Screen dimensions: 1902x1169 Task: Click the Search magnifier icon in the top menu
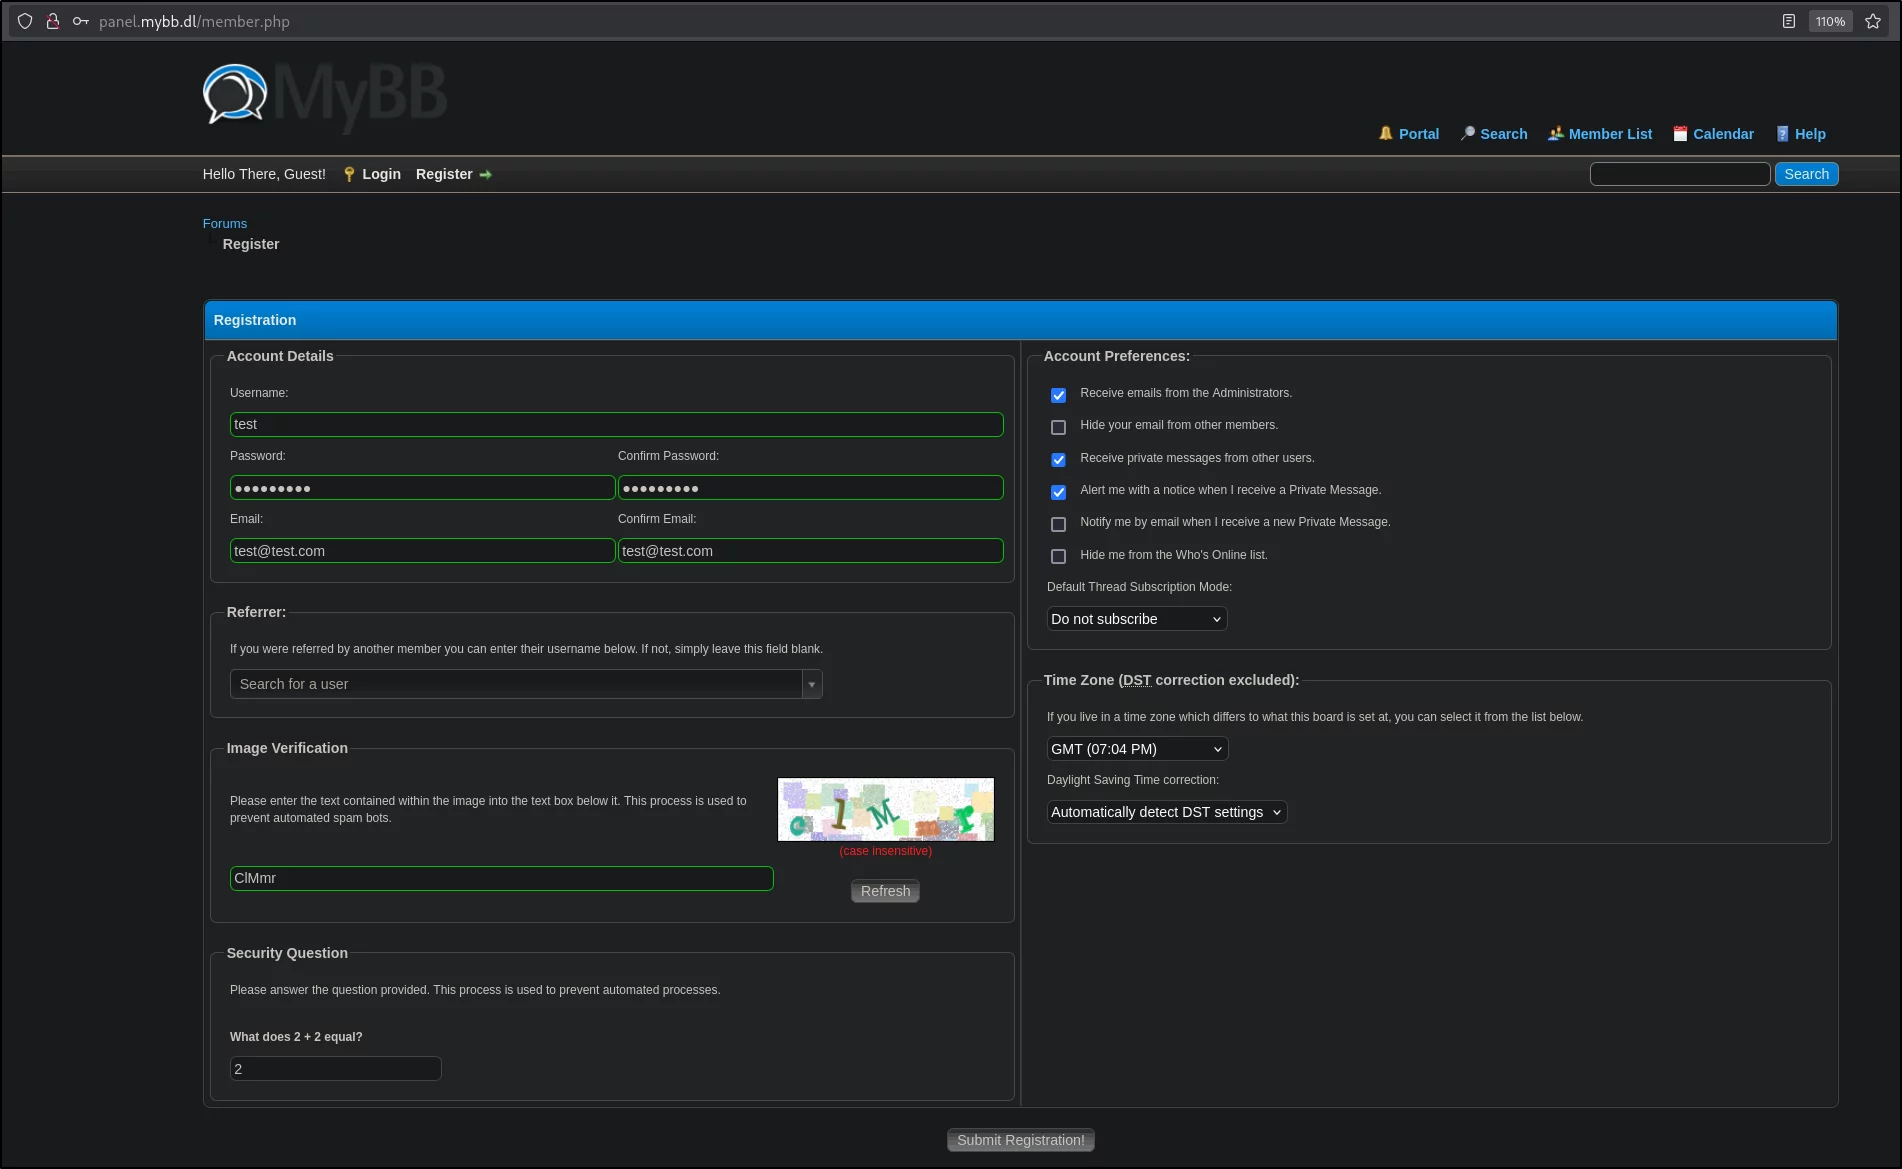tap(1467, 133)
